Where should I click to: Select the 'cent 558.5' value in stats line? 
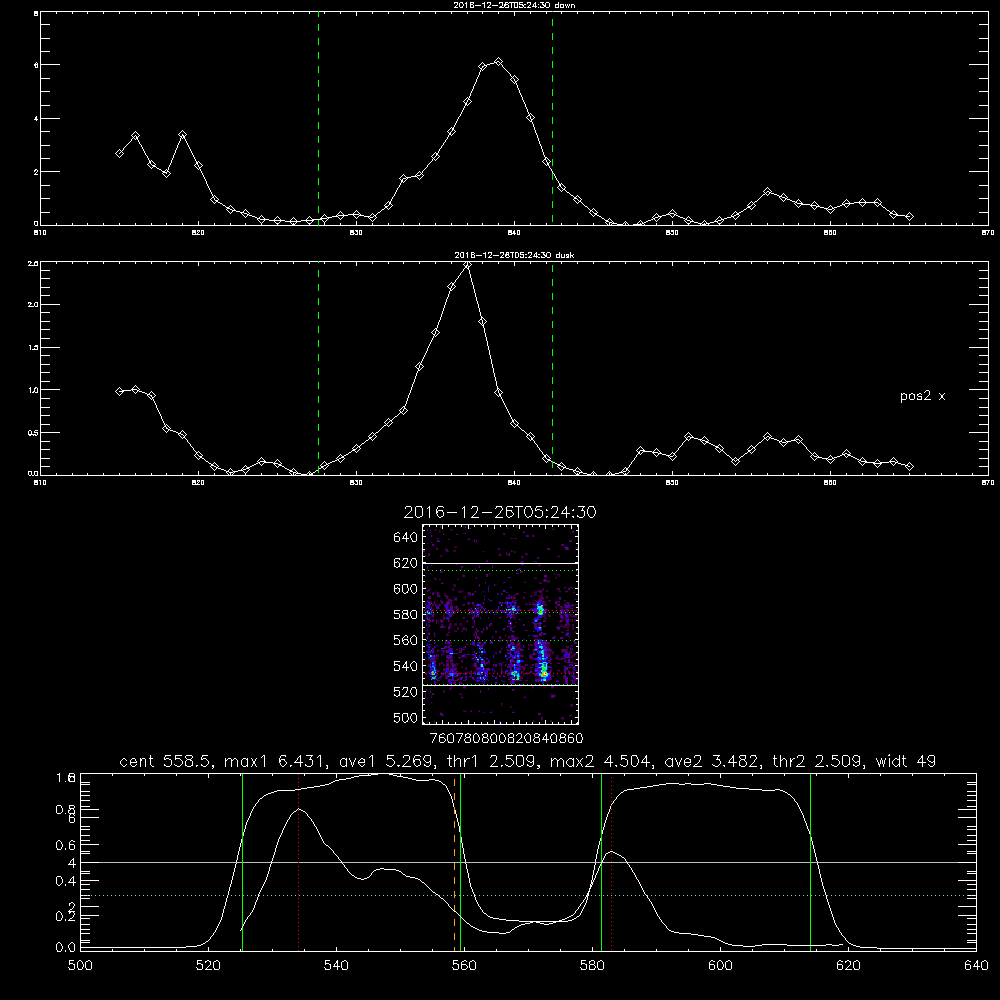coord(165,761)
